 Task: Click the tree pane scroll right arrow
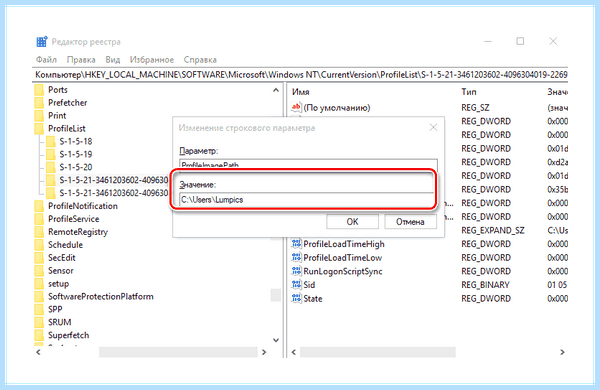(264, 352)
